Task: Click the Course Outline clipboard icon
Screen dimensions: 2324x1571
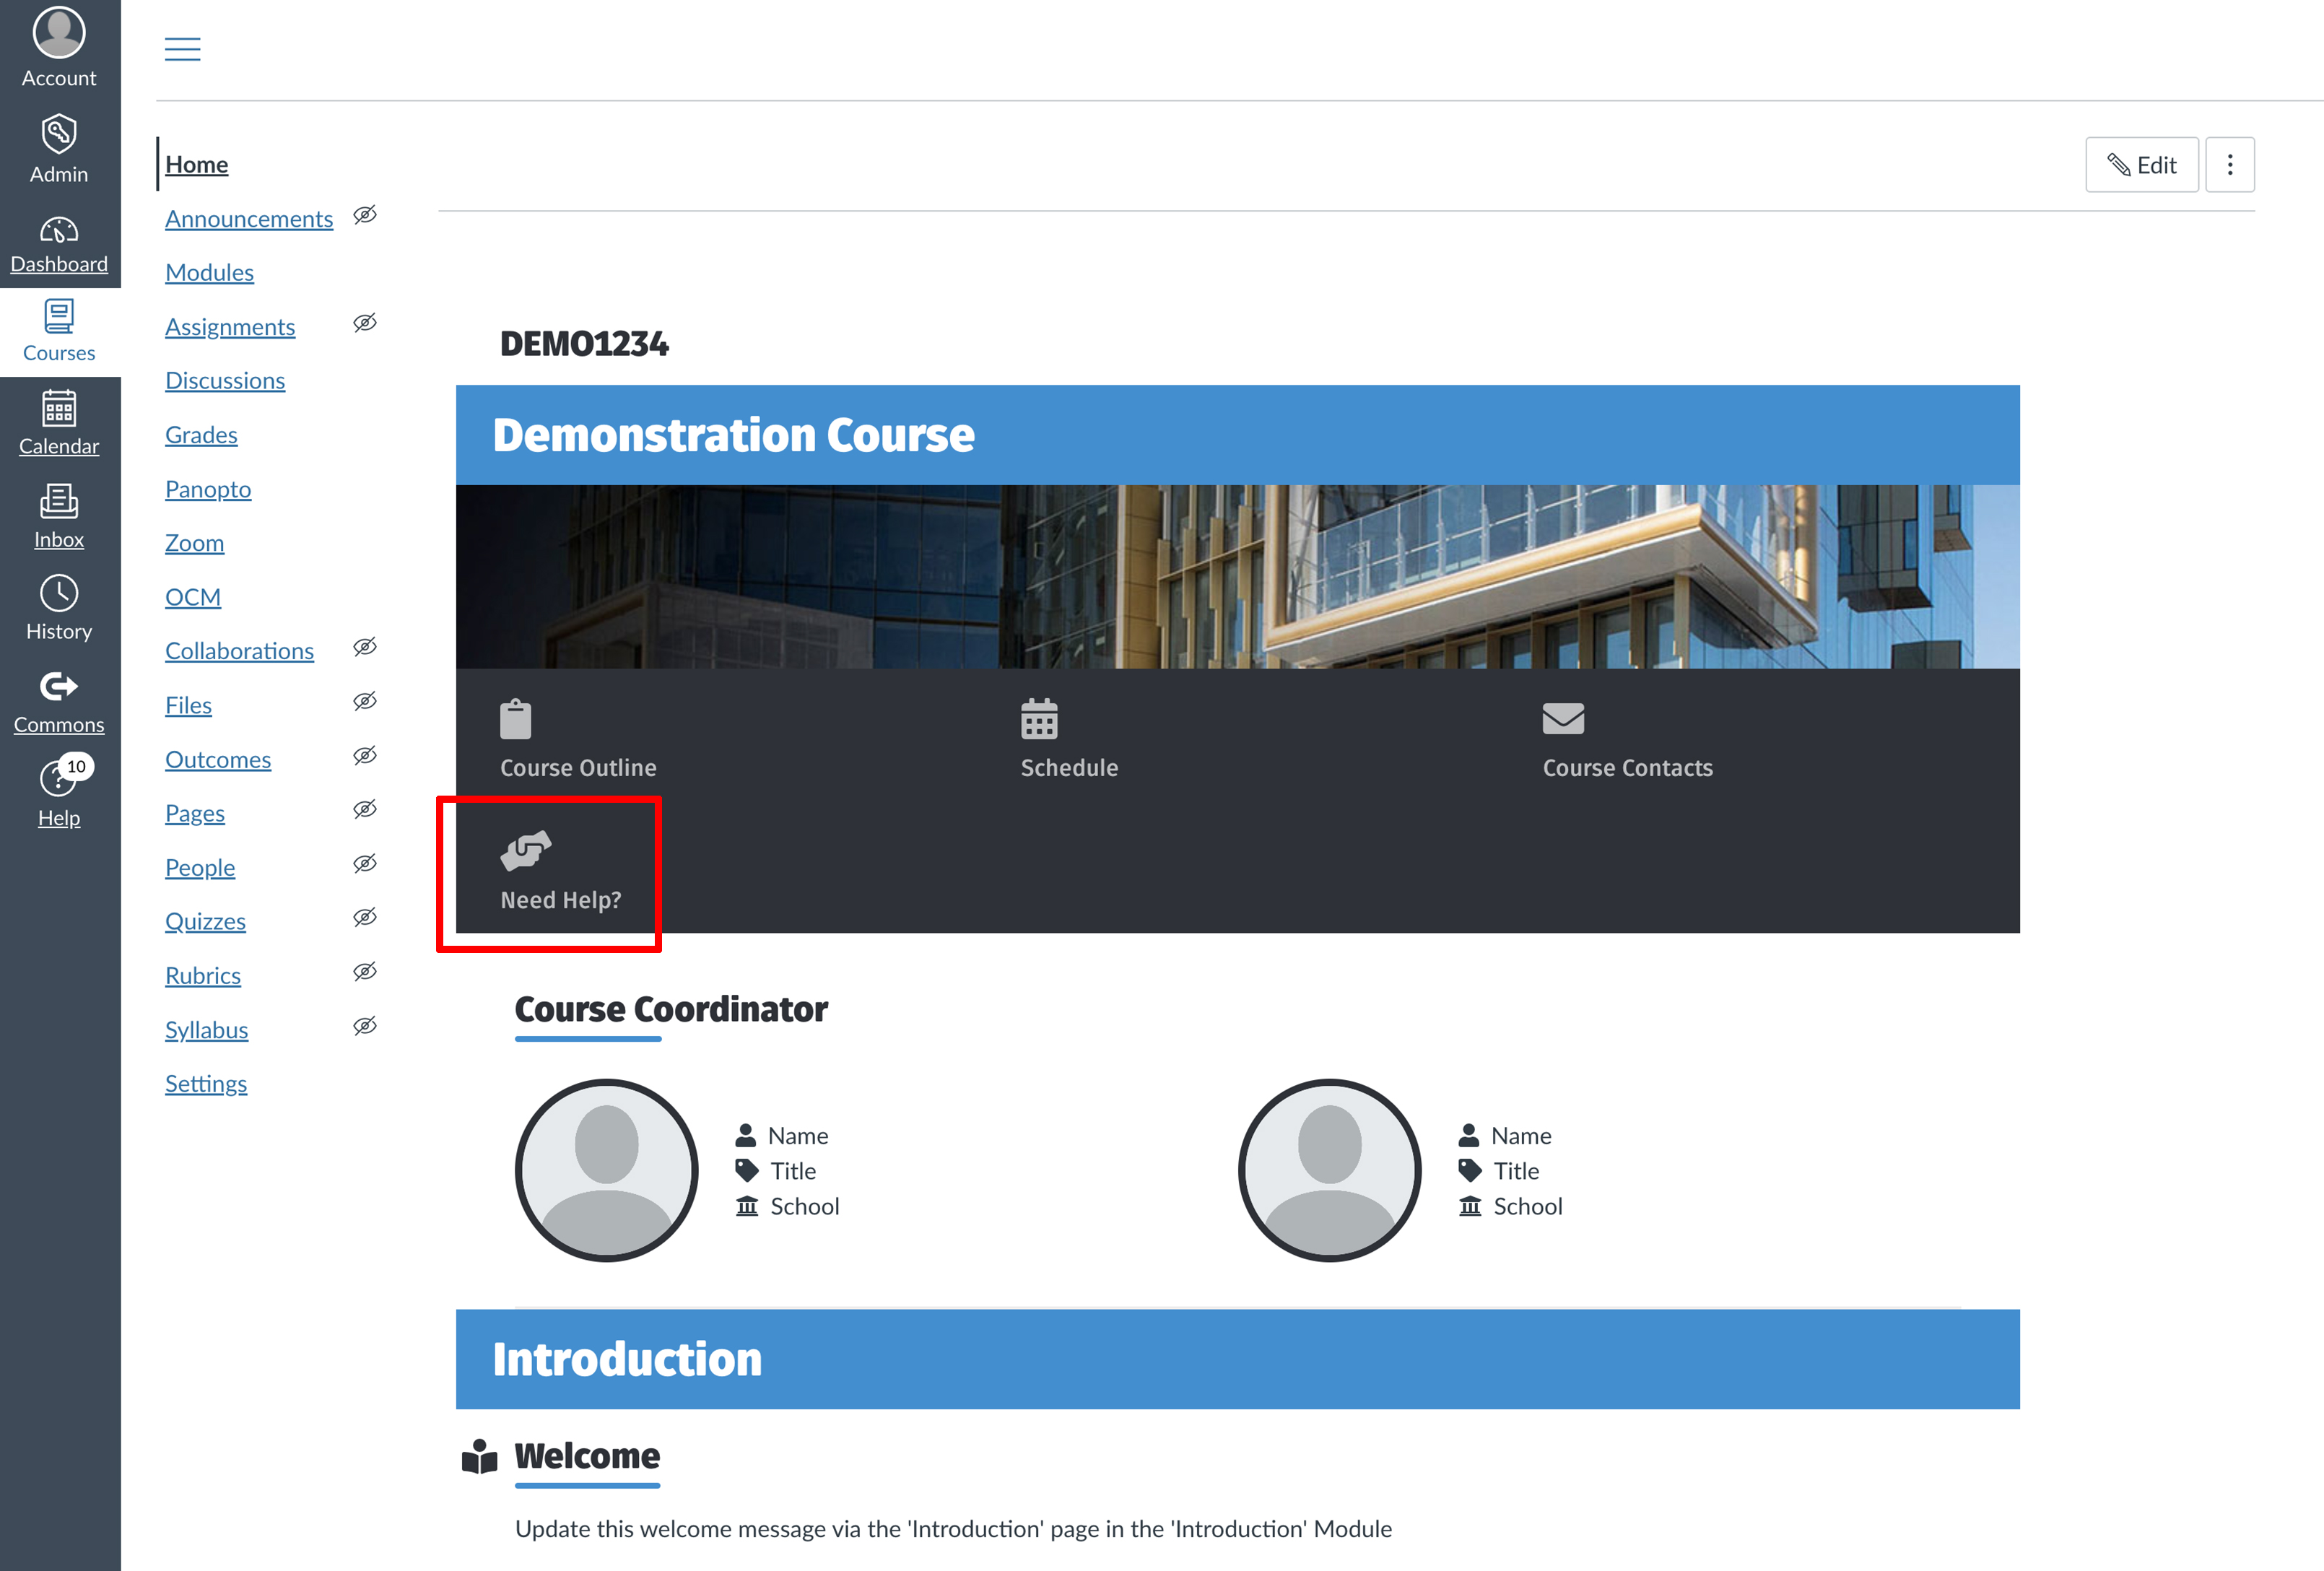Action: pos(515,719)
